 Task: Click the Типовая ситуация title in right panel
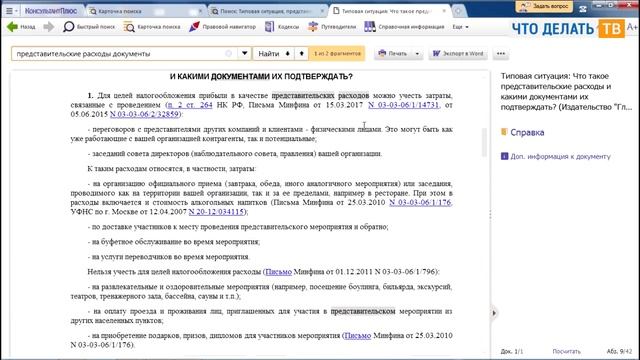pos(567,91)
